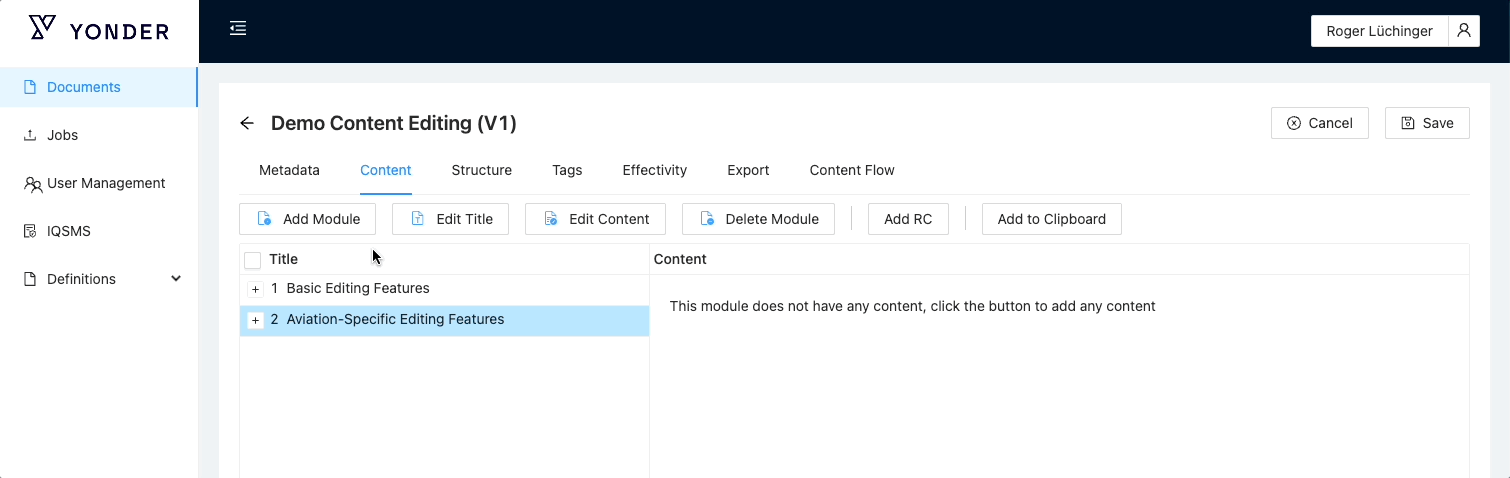Expand the Basic Editing Features module
The width and height of the screenshot is (1510, 478).
(256, 289)
